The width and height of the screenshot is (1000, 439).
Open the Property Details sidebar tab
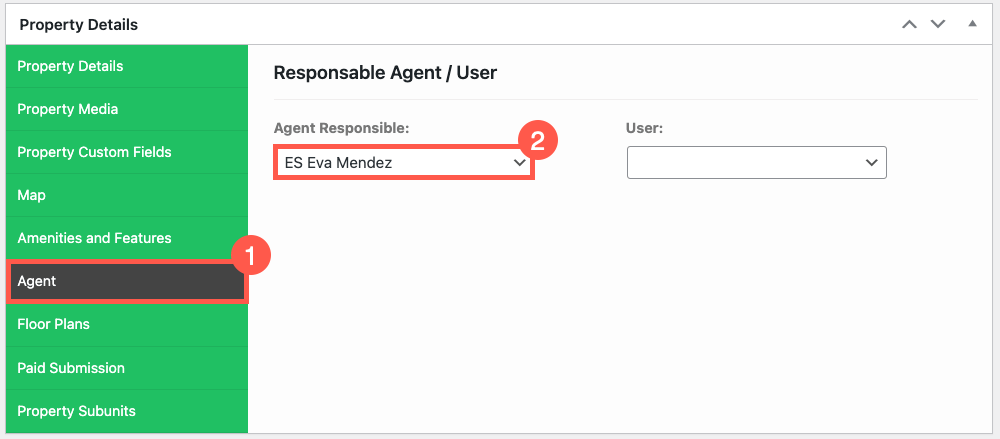coord(126,66)
